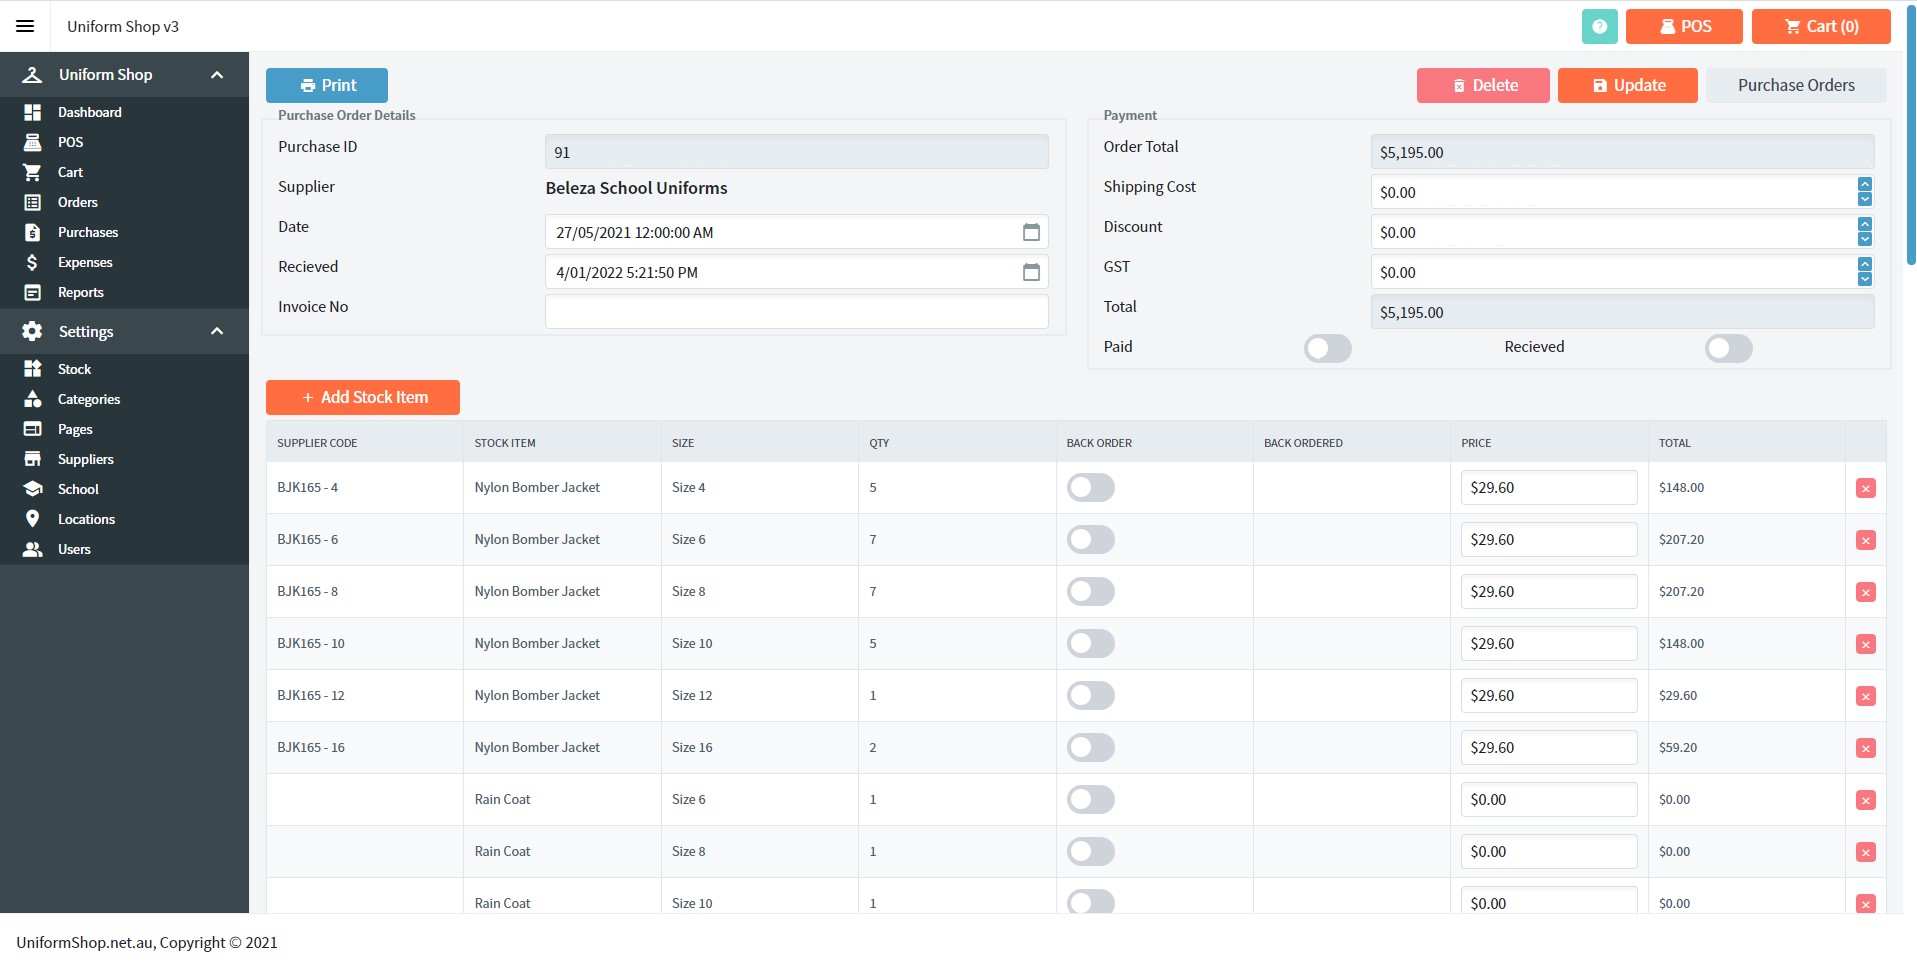Click Add Stock Item button
This screenshot has height=964, width=1917.
(x=363, y=397)
